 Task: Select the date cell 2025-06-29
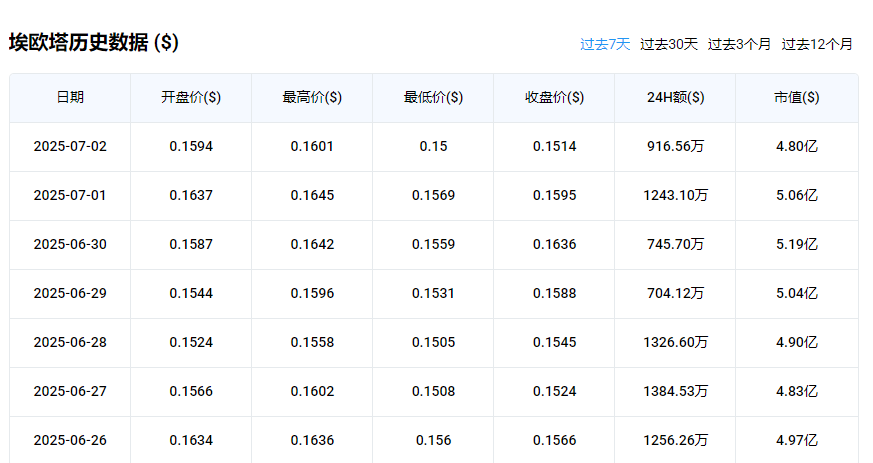(70, 293)
